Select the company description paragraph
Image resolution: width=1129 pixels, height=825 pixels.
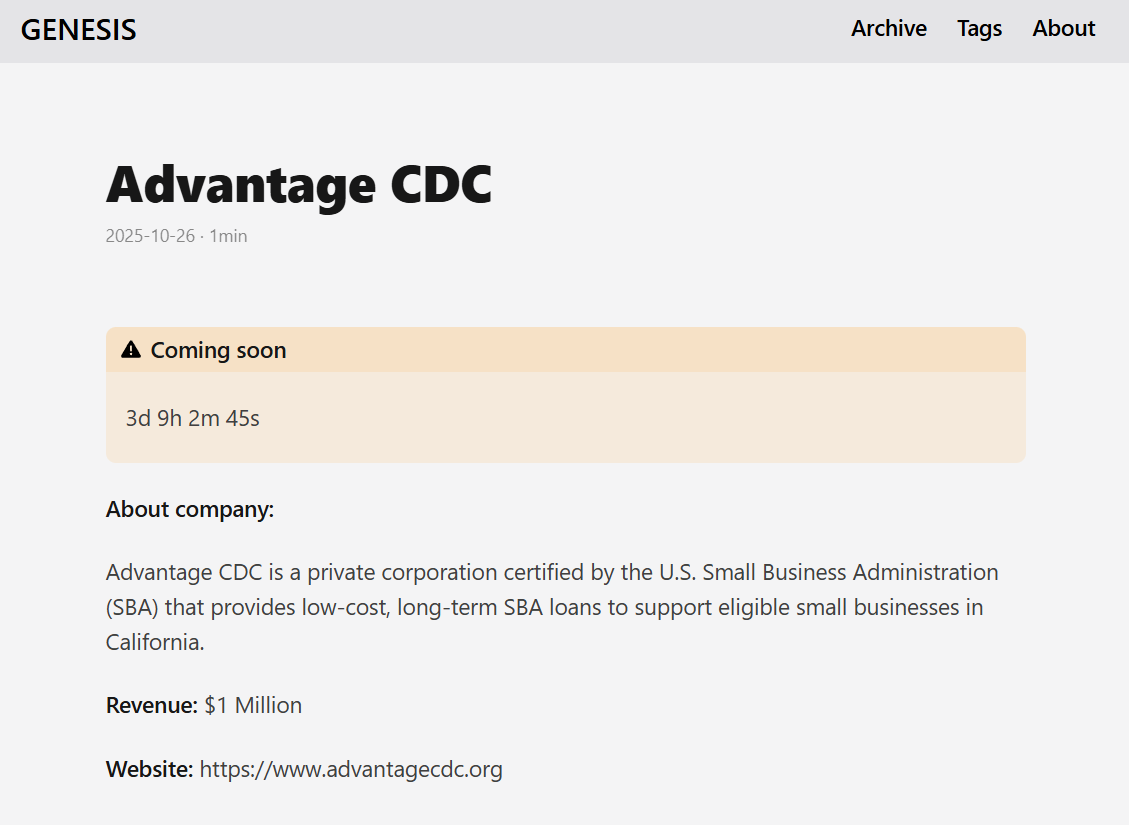point(550,606)
